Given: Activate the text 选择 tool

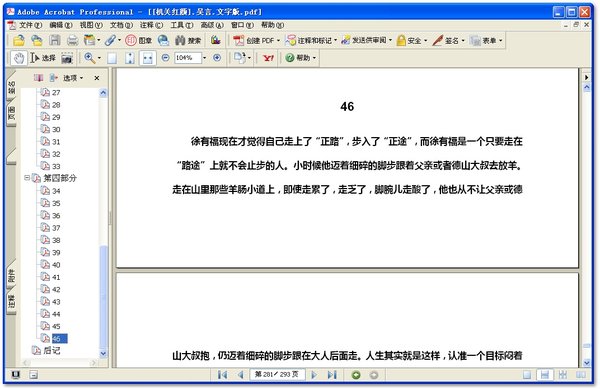Looking at the screenshot, I should pyautogui.click(x=43, y=58).
